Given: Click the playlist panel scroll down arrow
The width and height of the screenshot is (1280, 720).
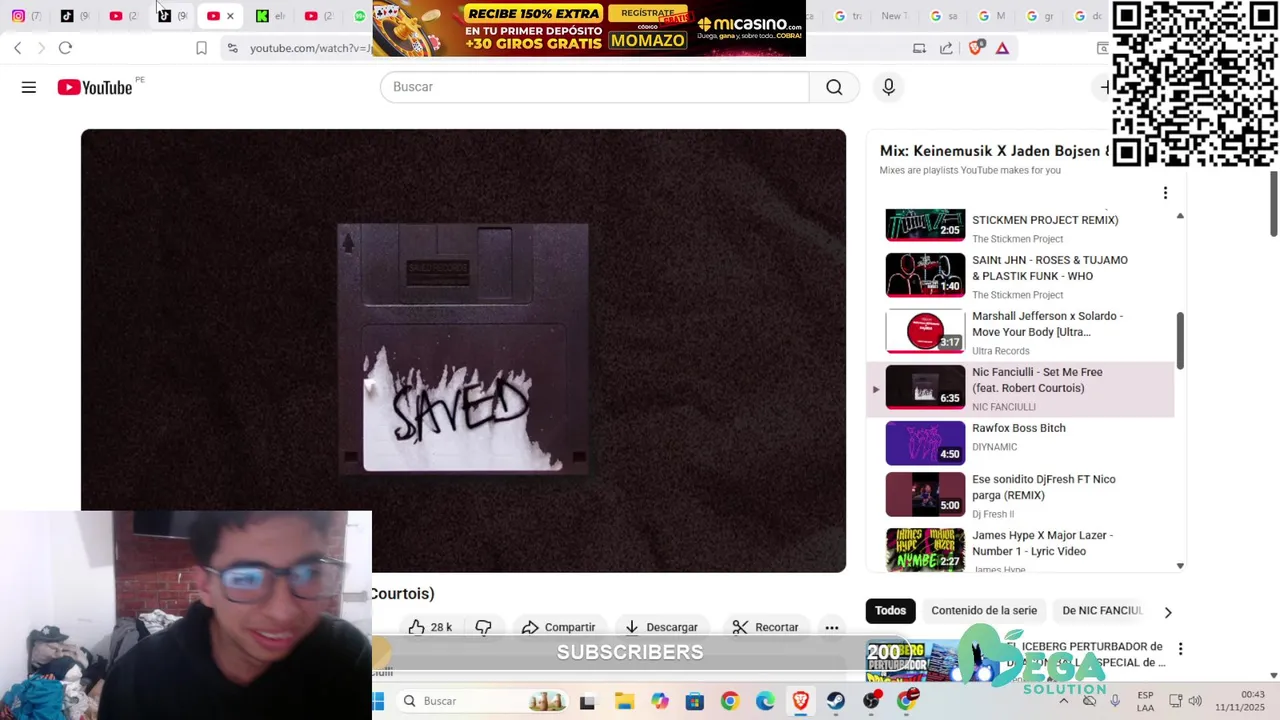Looking at the screenshot, I should pos(1180,566).
